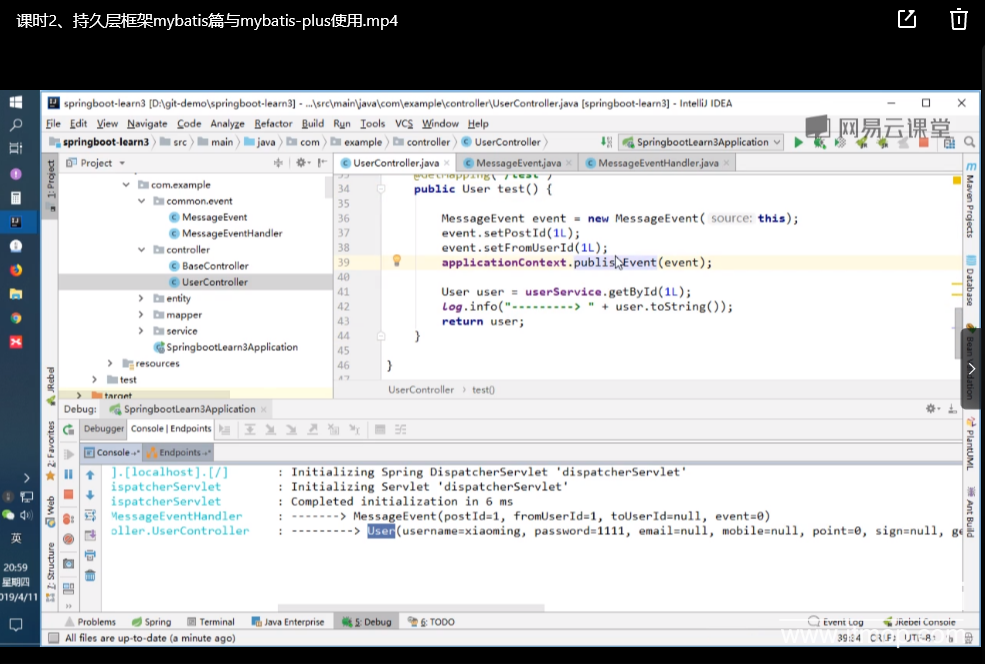The height and width of the screenshot is (664, 985).
Task: Open the SpringbootLearn3Application run configuration dropdown
Action: [x=700, y=142]
